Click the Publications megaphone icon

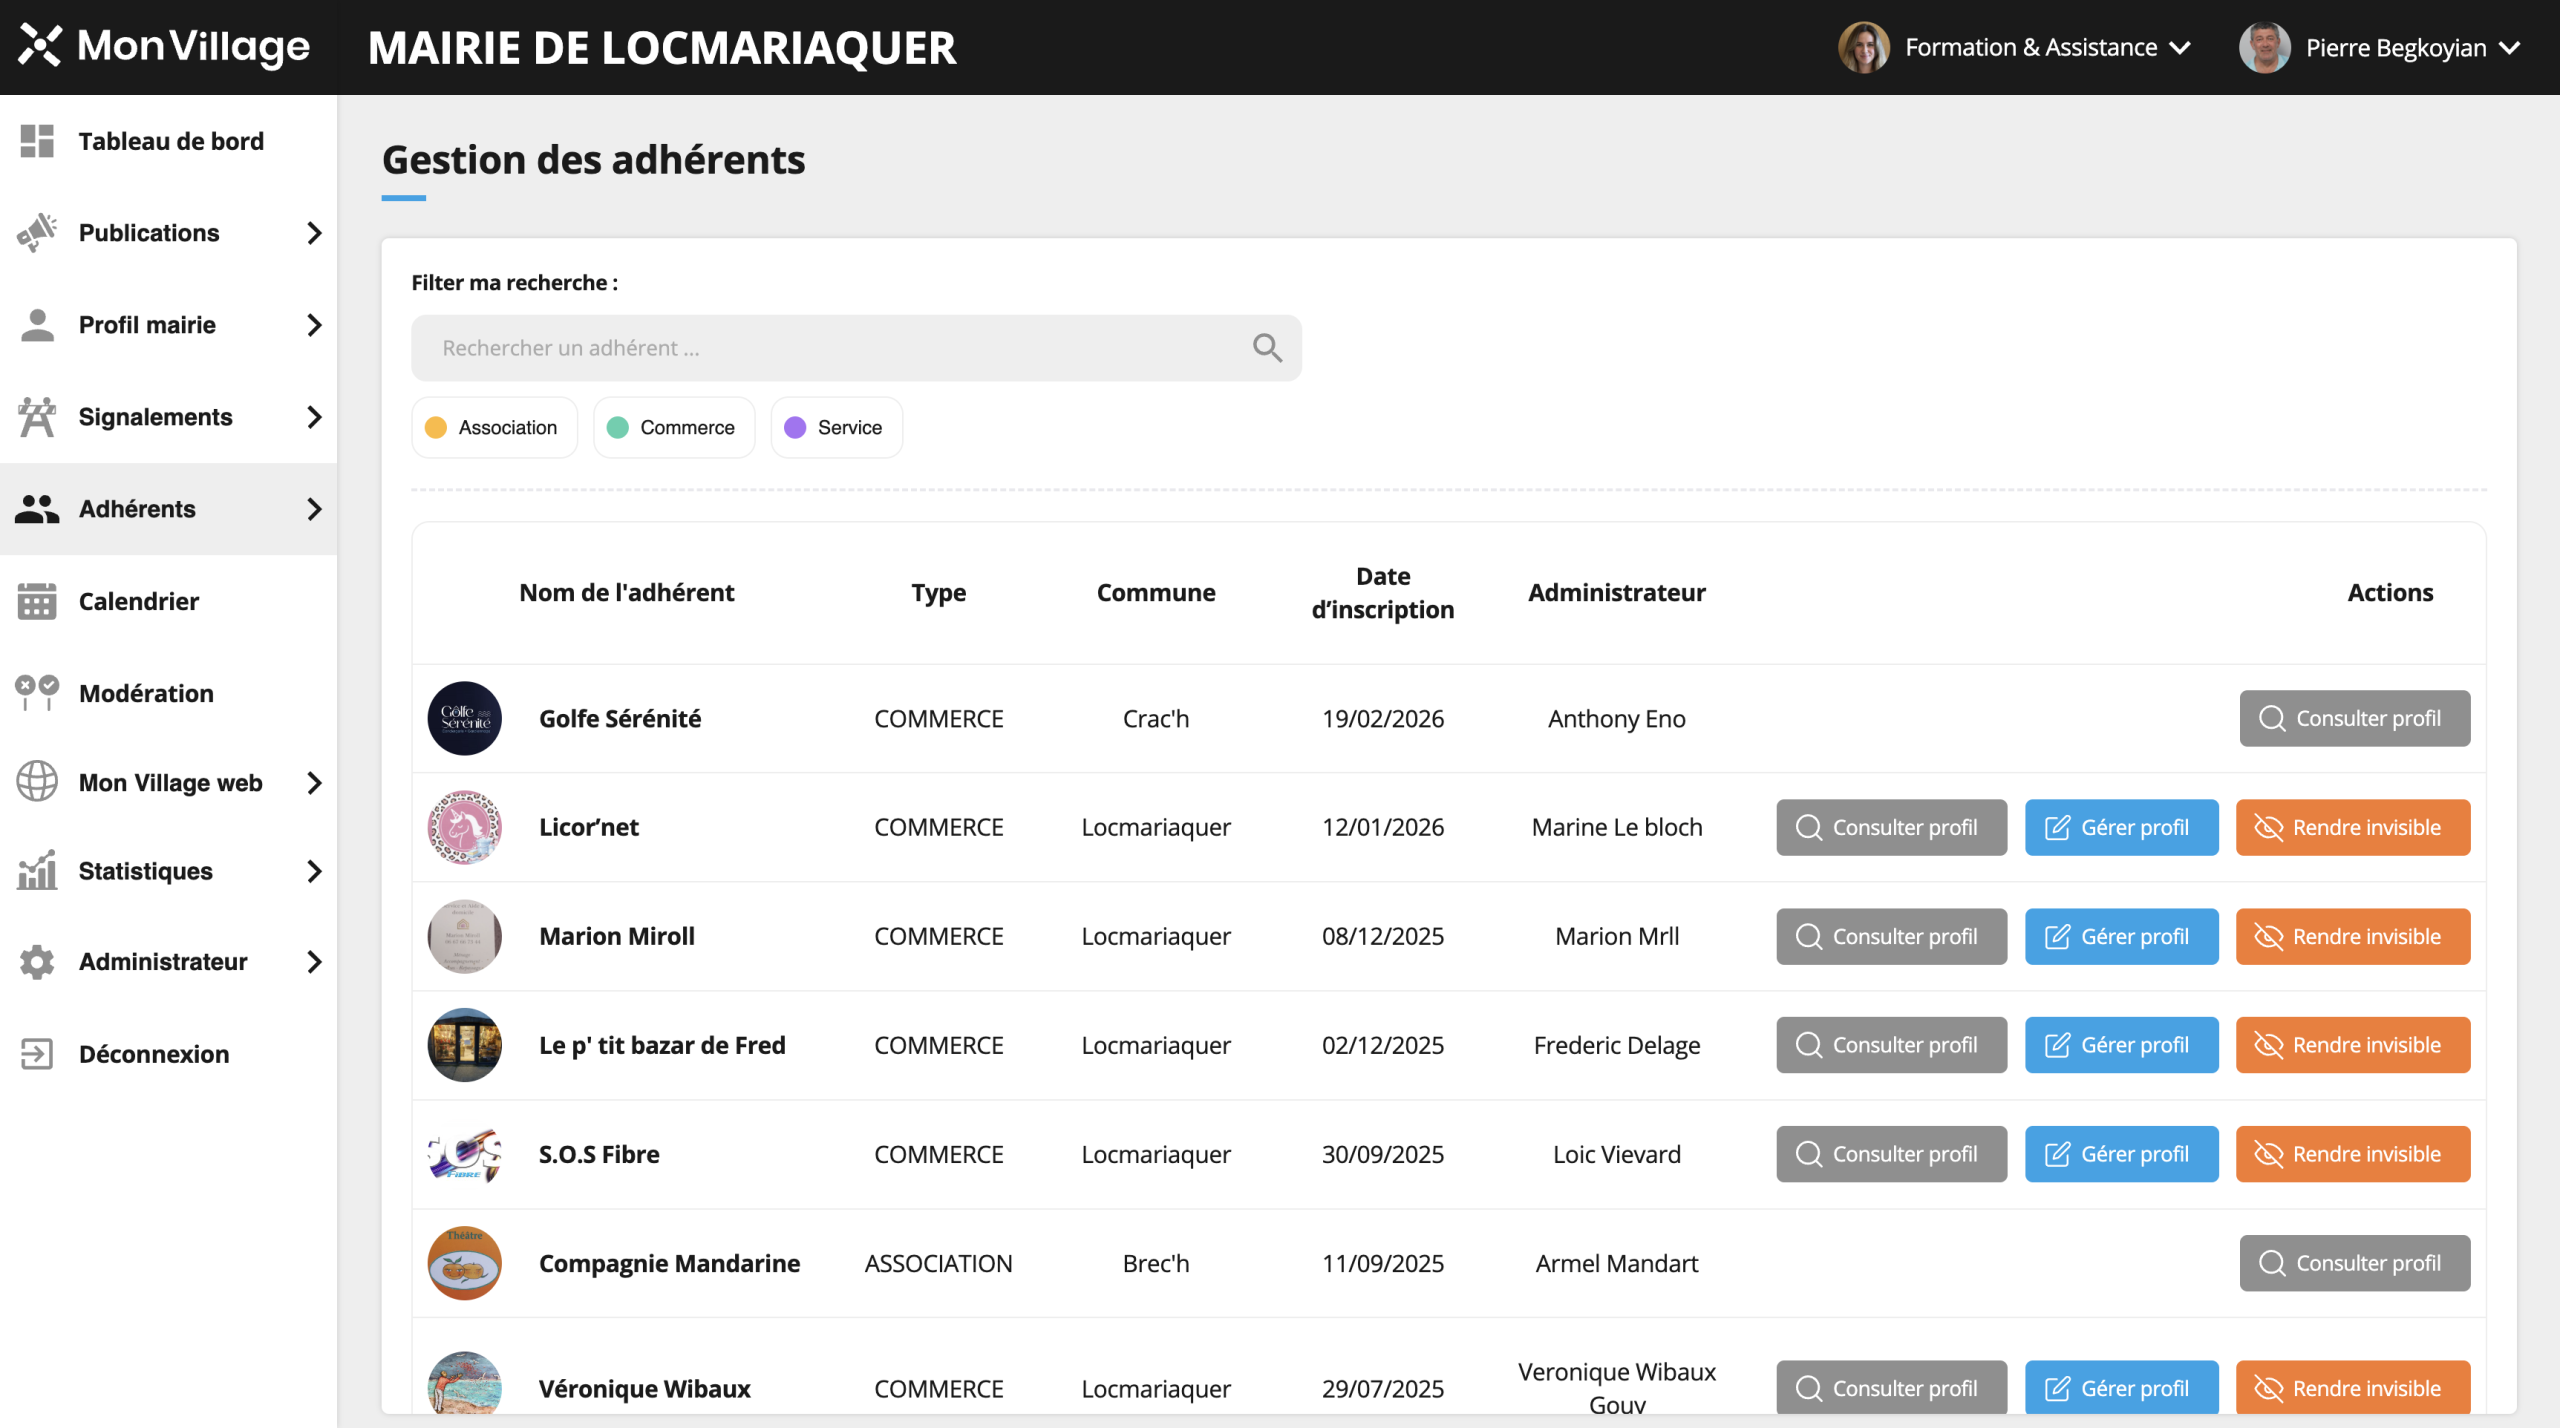tap(37, 233)
